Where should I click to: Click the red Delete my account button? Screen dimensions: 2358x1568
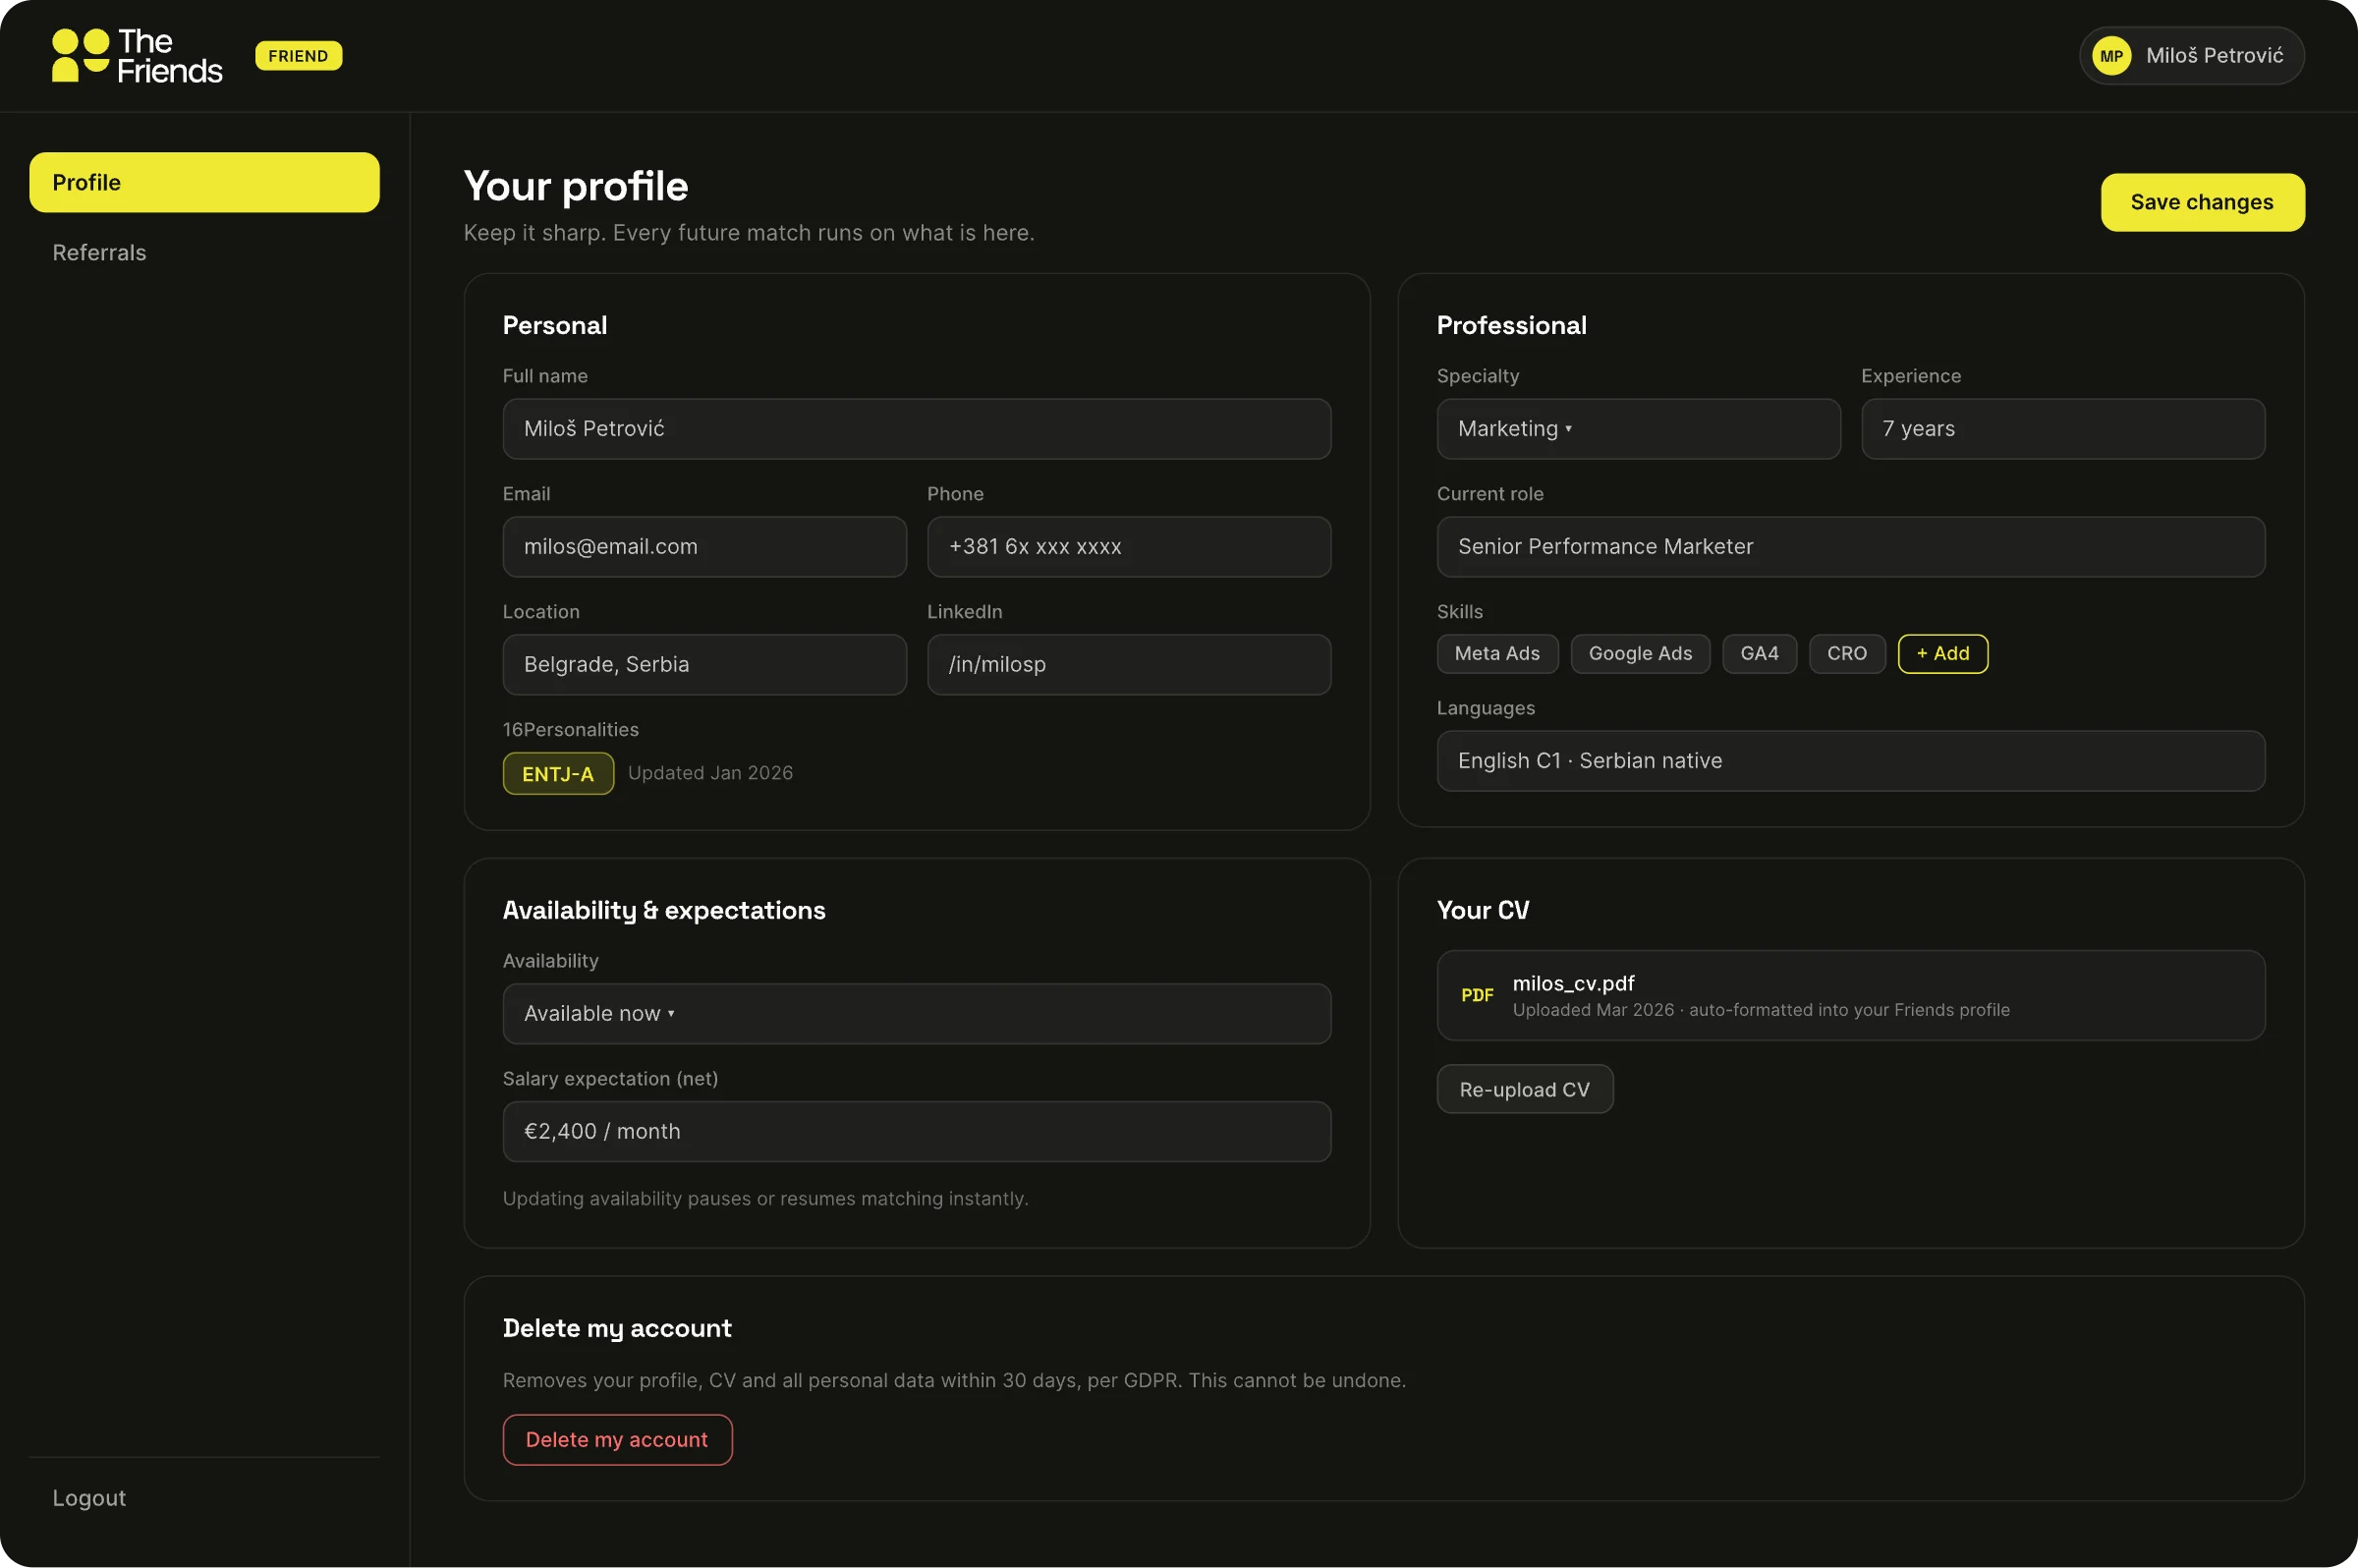tap(617, 1439)
